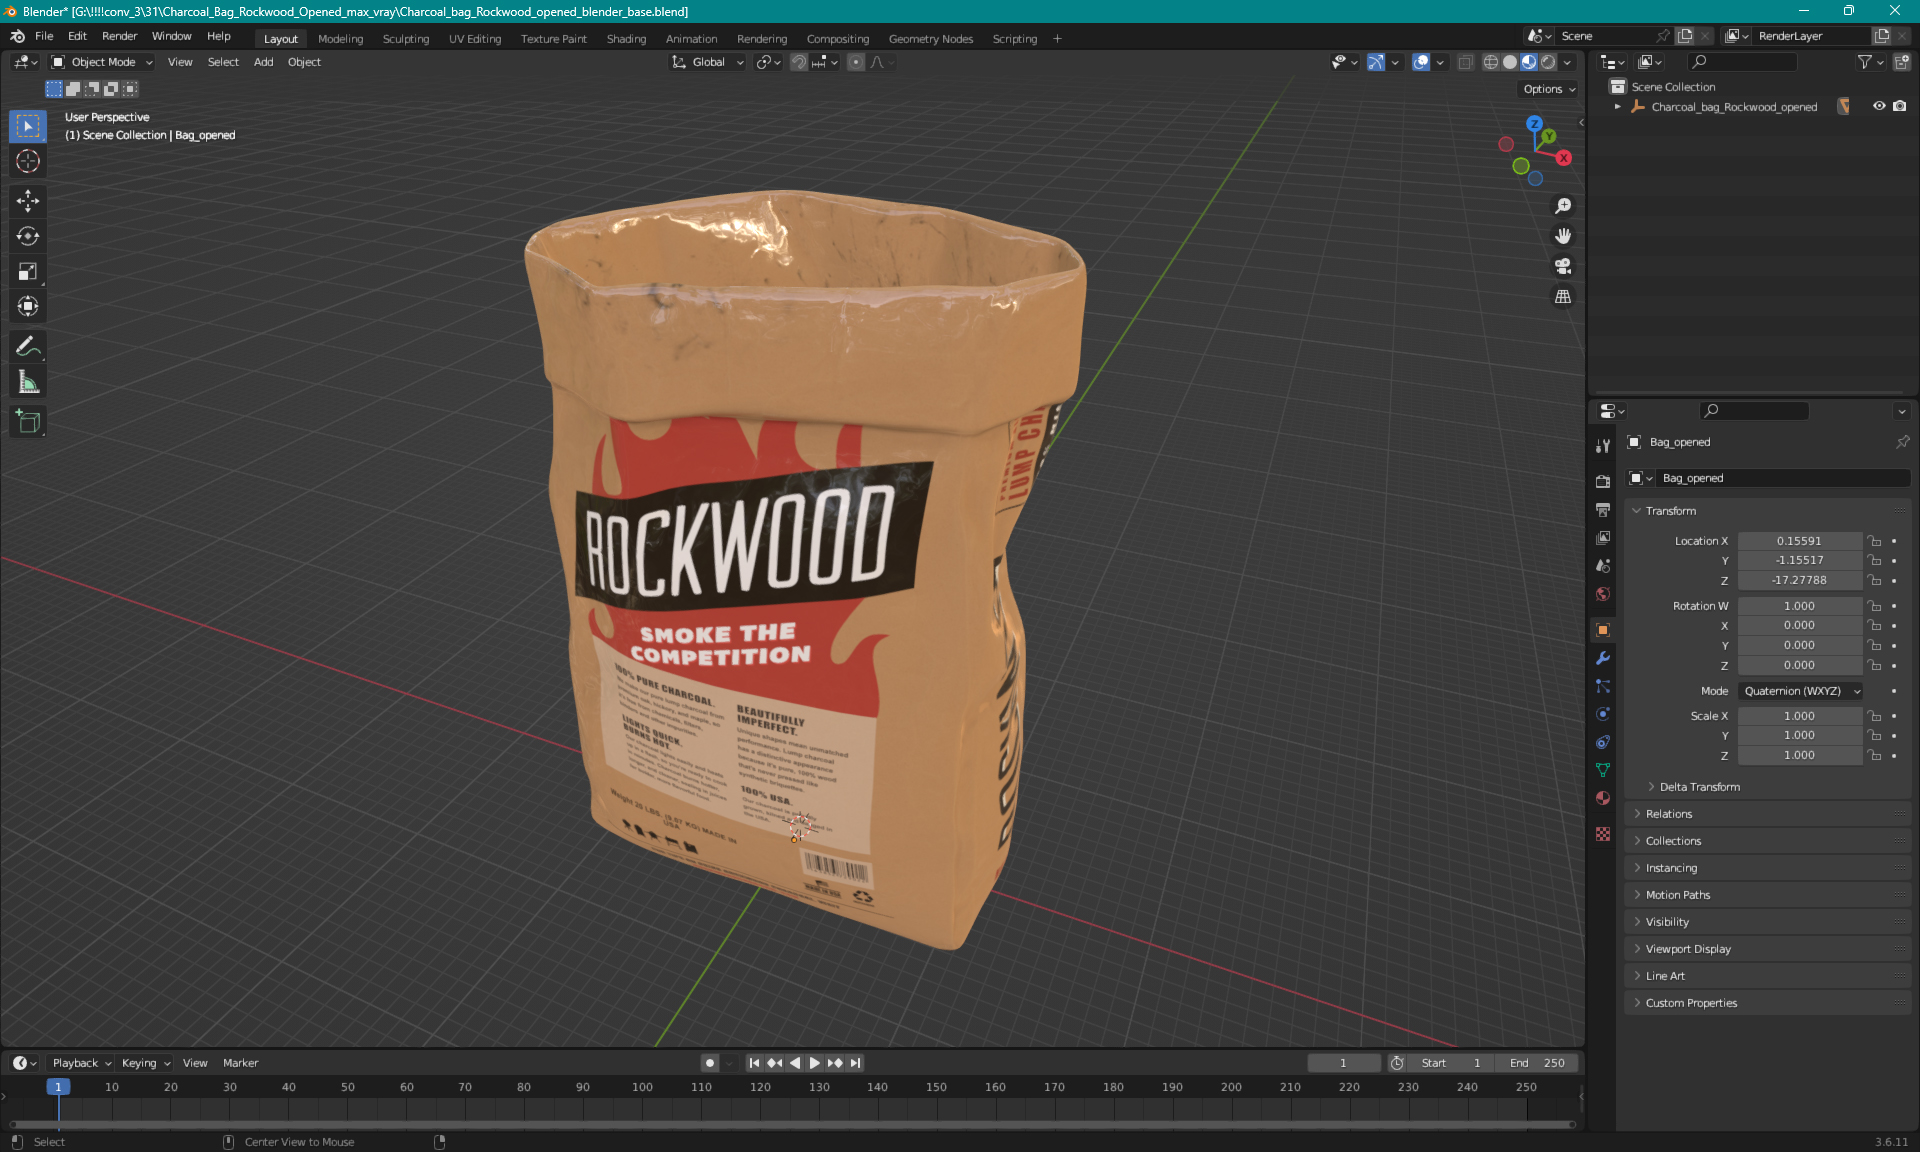The width and height of the screenshot is (1920, 1152).
Task: Click the auto keying record button
Action: coord(710,1063)
